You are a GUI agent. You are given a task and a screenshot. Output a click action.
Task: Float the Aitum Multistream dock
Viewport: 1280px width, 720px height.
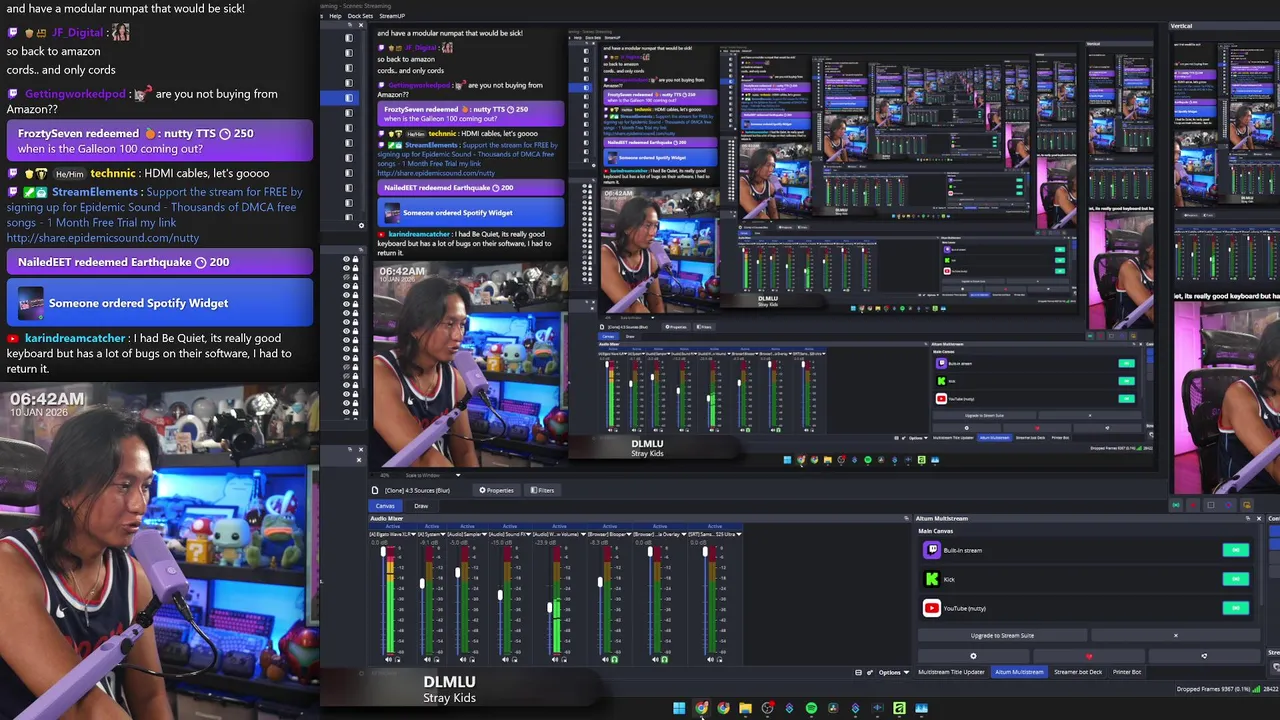click(1248, 518)
